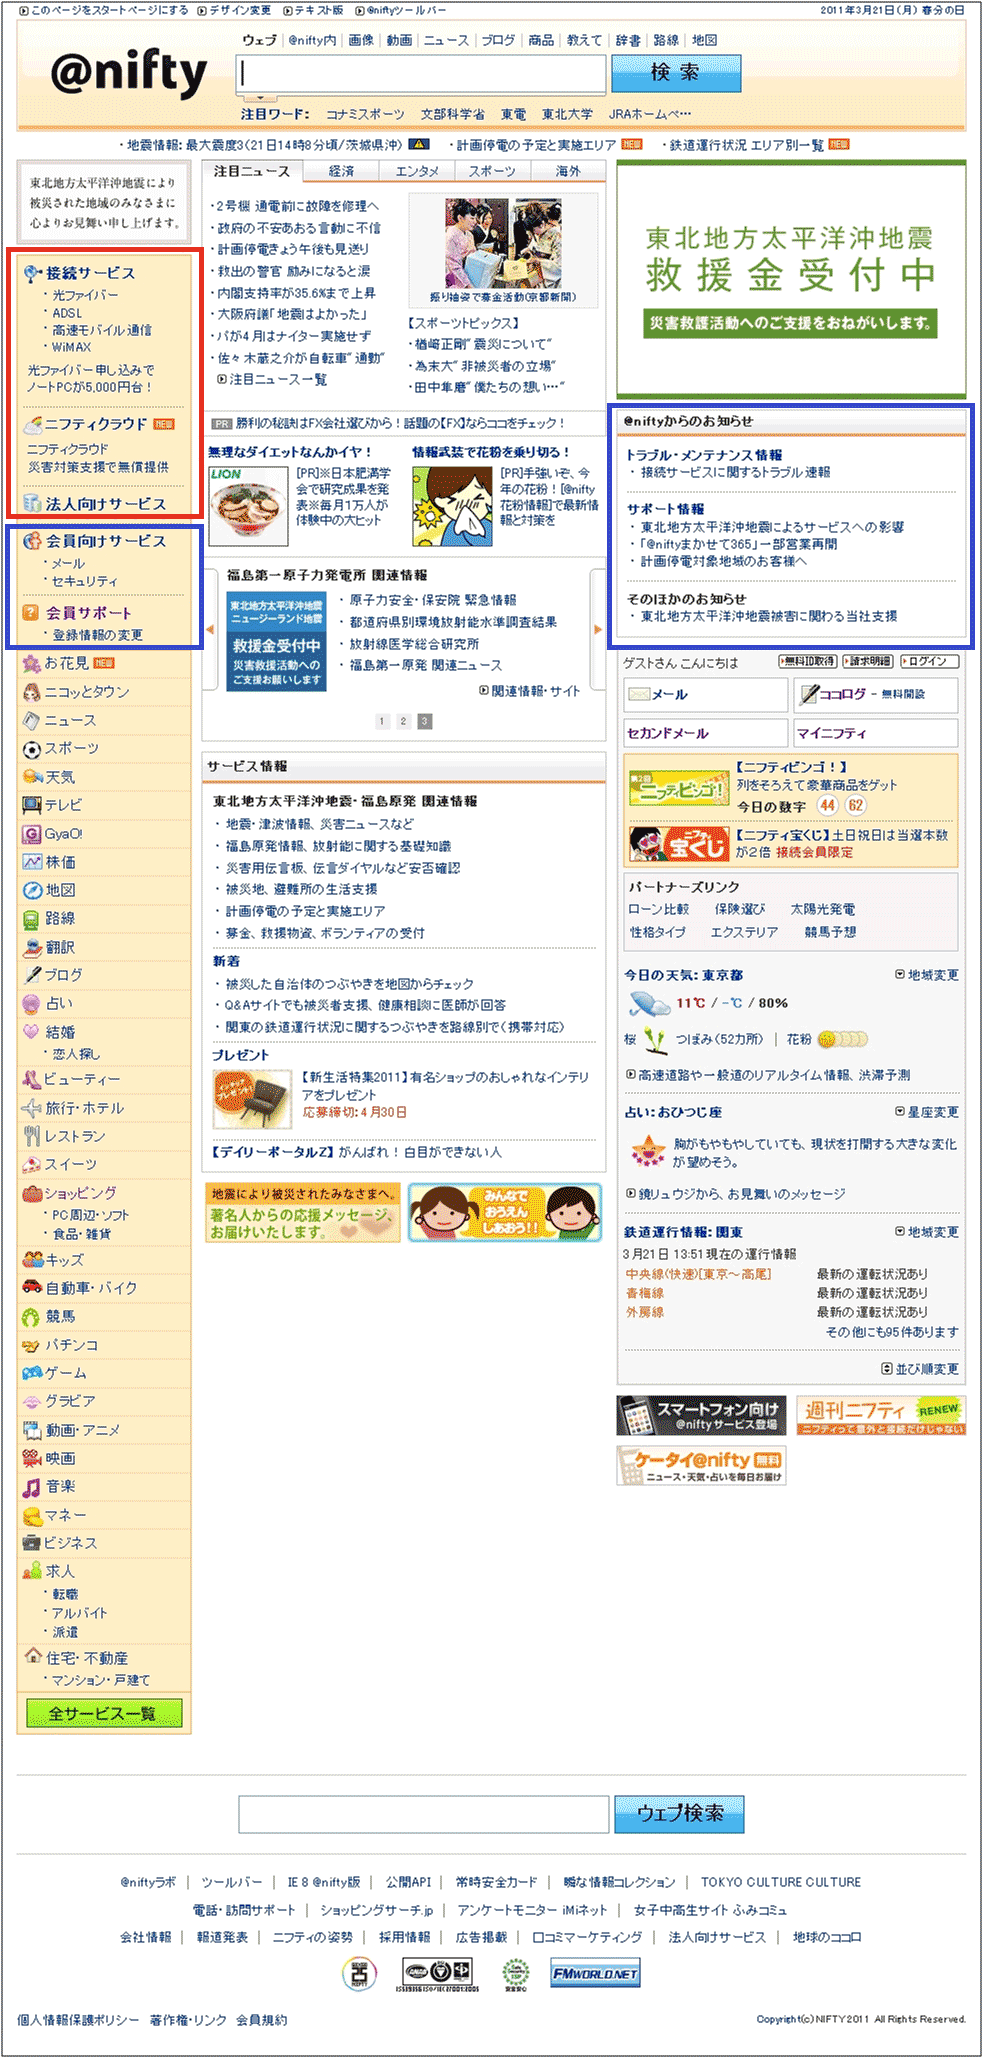Image resolution: width=983 pixels, height=2058 pixels.
Task: Open 関連情報・サイト link in carousel
Action: (530, 691)
